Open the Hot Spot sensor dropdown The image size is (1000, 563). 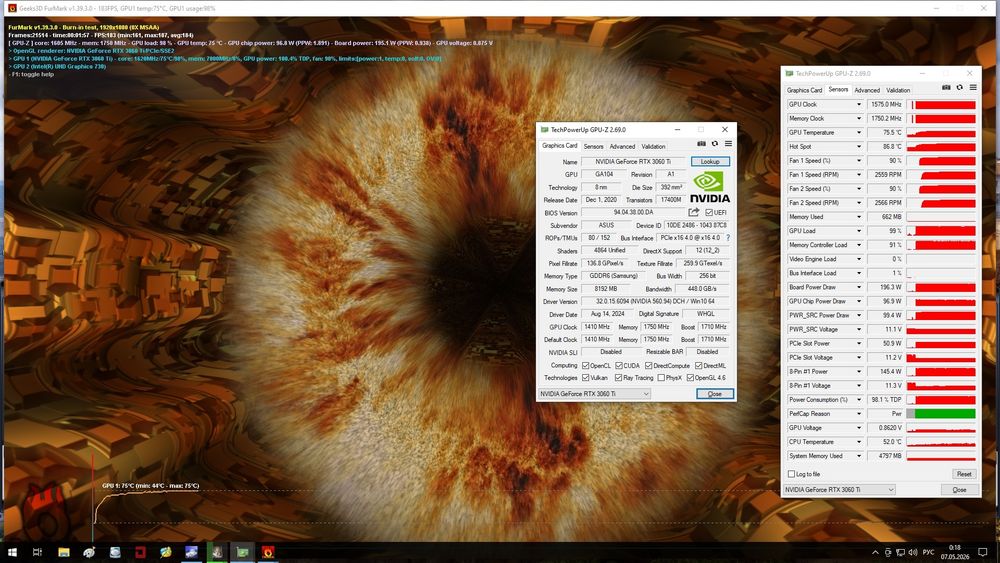(x=858, y=147)
